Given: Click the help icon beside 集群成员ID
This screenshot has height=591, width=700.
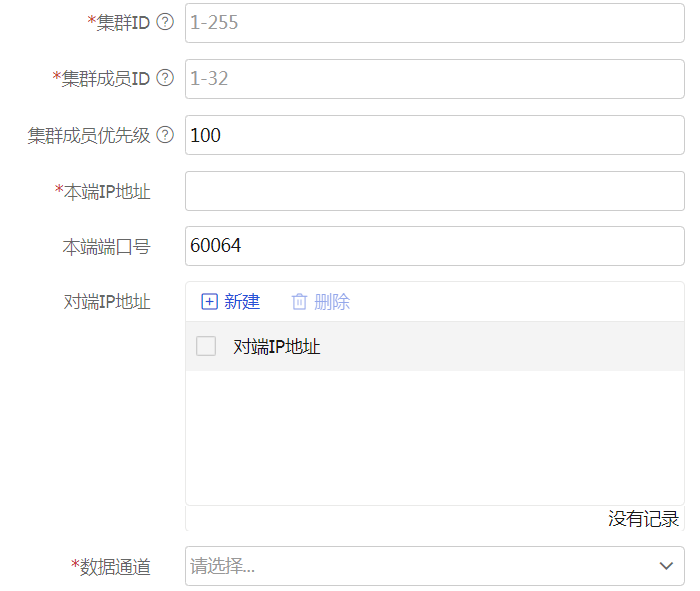Looking at the screenshot, I should [165, 78].
